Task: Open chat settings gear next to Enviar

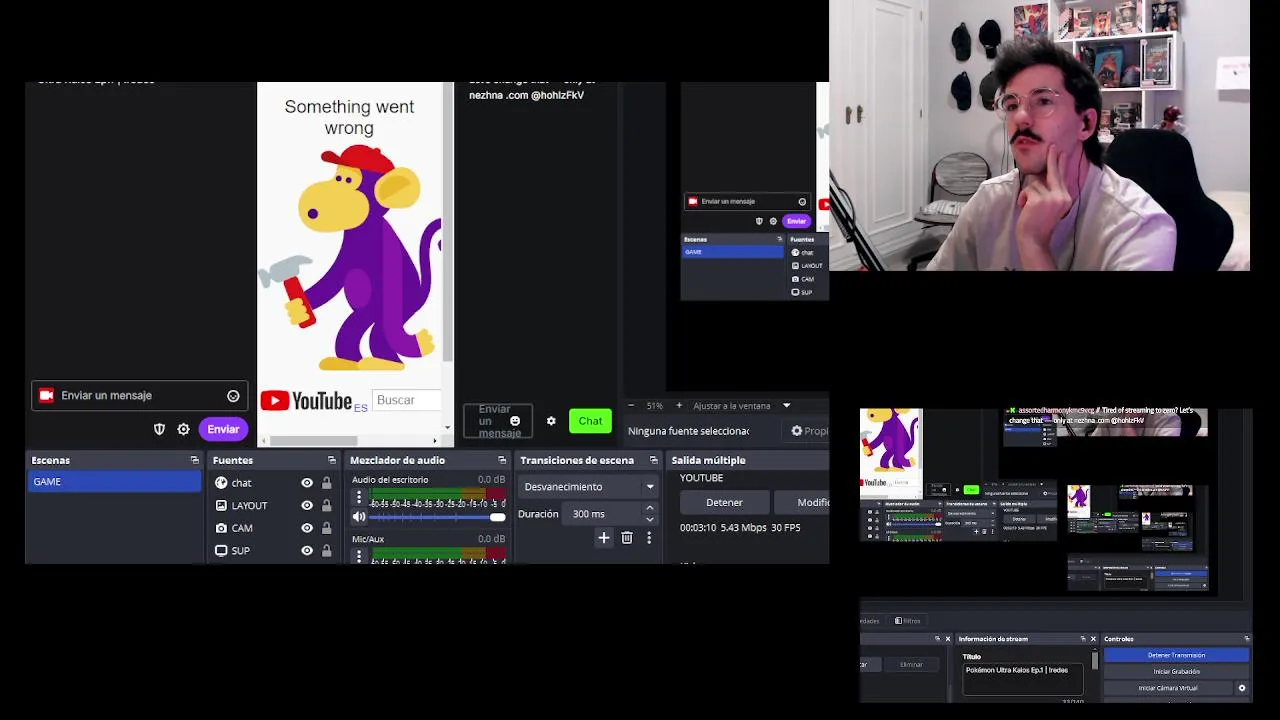Action: pyautogui.click(x=183, y=429)
